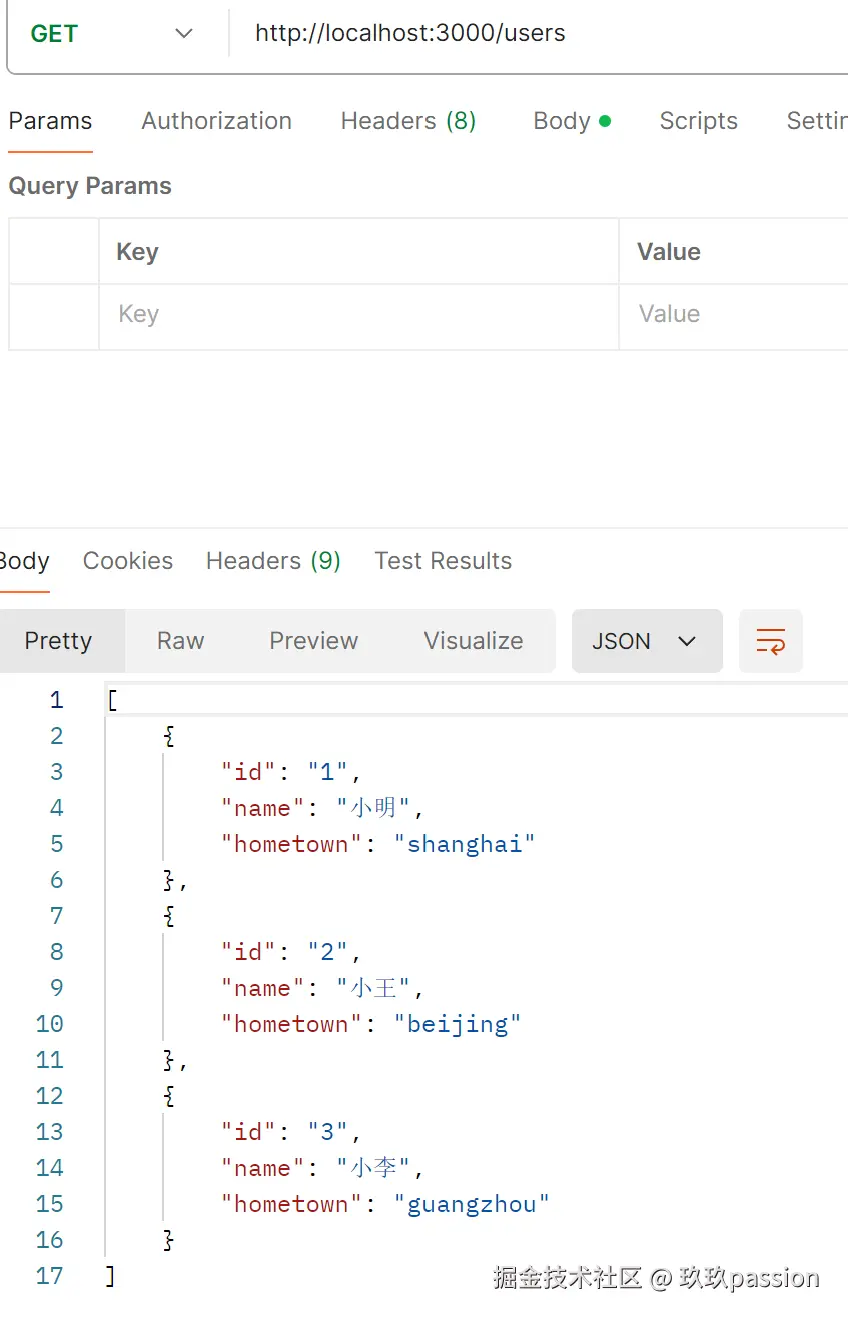
Task: Click the wrap lines icon button
Action: click(770, 641)
